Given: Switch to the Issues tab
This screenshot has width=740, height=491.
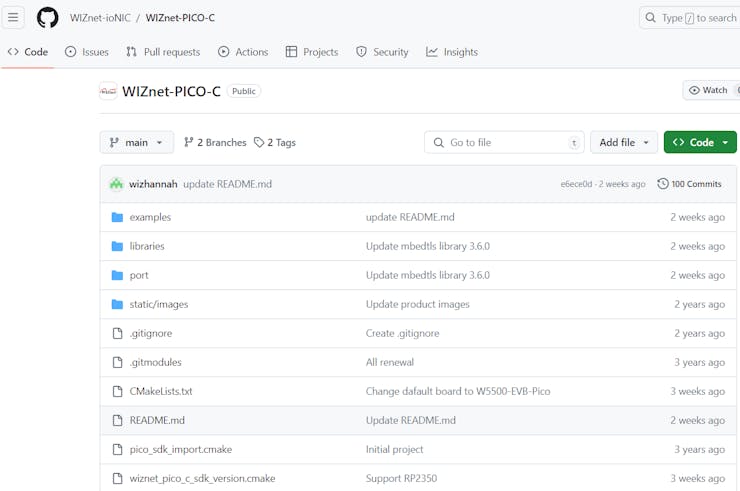Looking at the screenshot, I should [87, 52].
